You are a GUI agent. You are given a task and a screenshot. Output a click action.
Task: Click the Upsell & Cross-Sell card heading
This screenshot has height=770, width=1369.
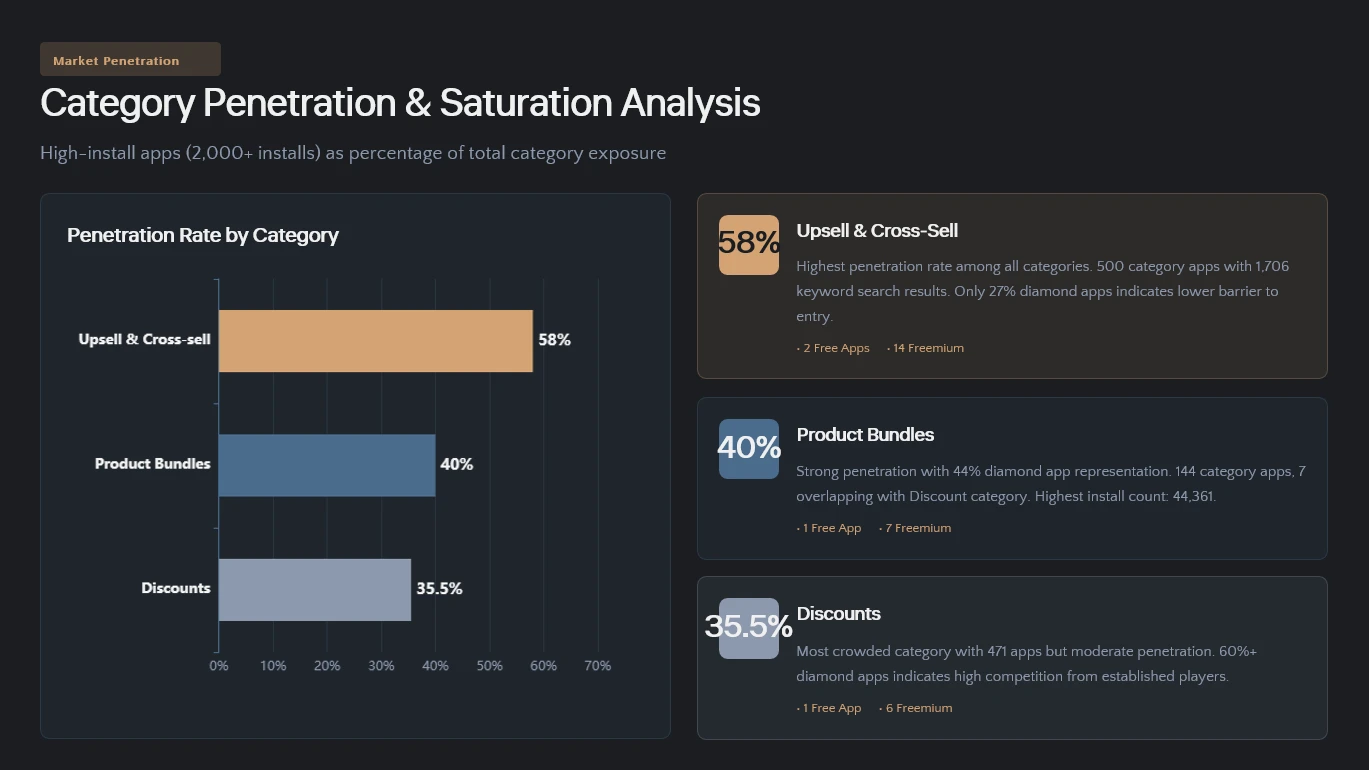877,231
